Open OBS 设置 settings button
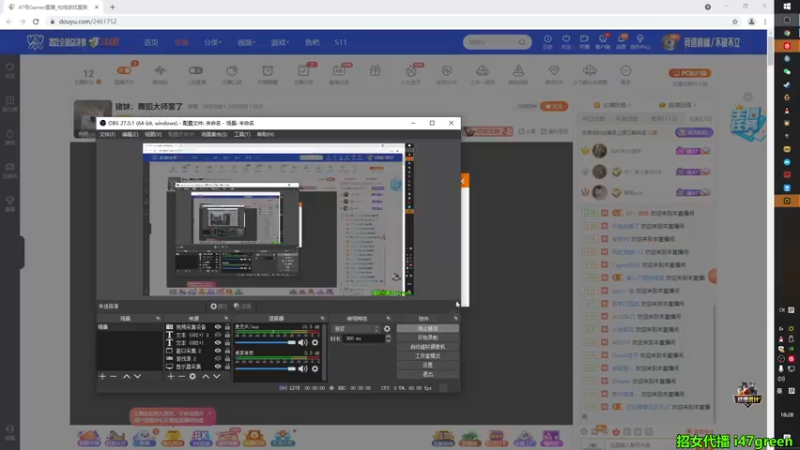800x450 pixels. (x=428, y=365)
